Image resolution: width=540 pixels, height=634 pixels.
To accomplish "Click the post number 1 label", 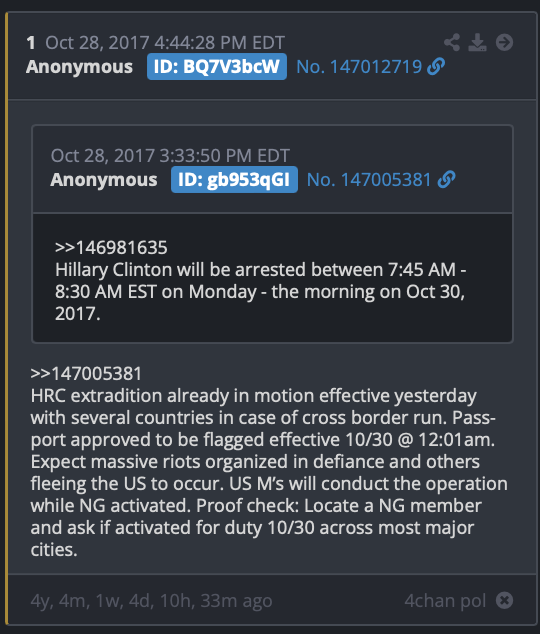I will pos(31,43).
